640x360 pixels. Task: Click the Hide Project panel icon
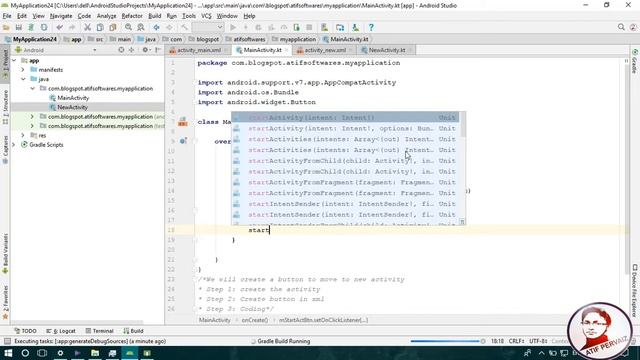click(x=158, y=50)
